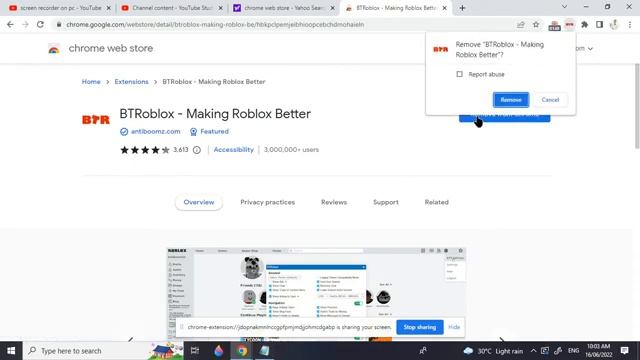The image size is (640, 360).
Task: Reload the current page
Action: (40, 24)
